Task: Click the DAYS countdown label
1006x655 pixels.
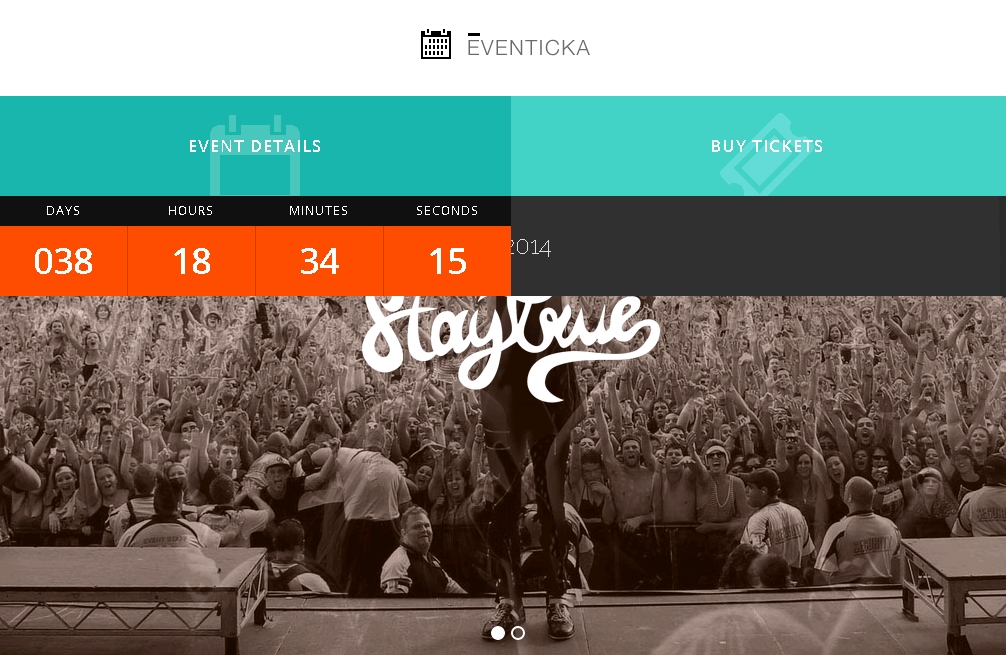Action: point(64,210)
